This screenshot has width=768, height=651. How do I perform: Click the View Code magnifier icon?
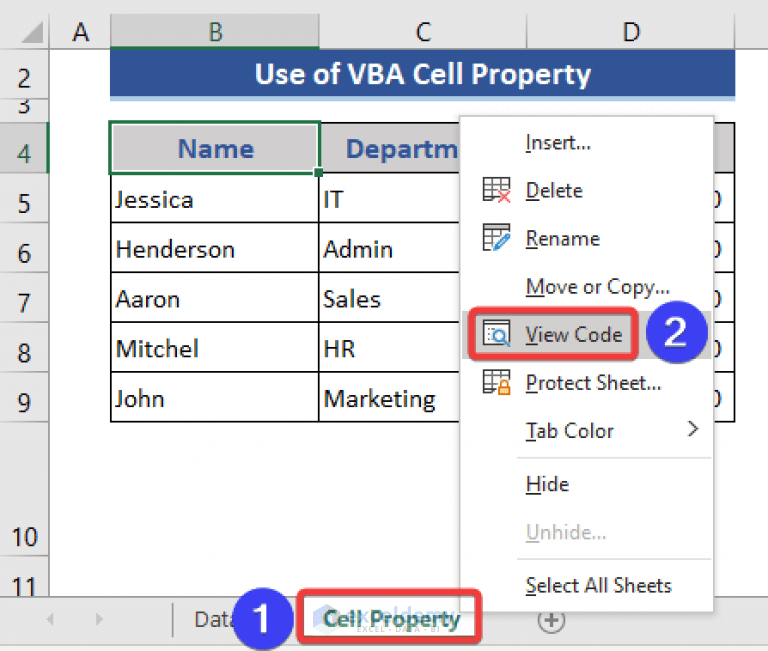496,334
